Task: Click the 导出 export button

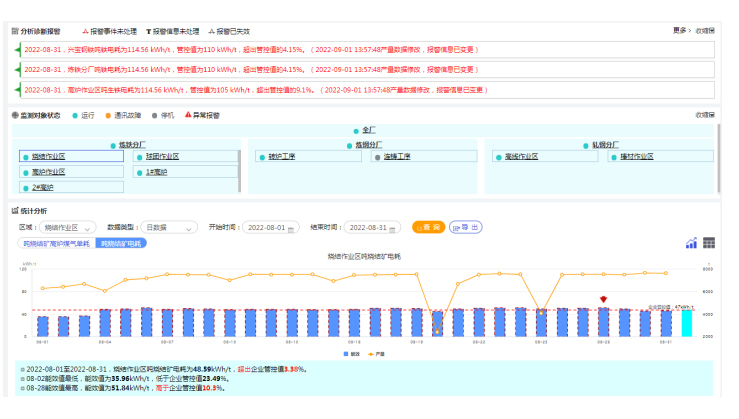Action: pos(465,227)
